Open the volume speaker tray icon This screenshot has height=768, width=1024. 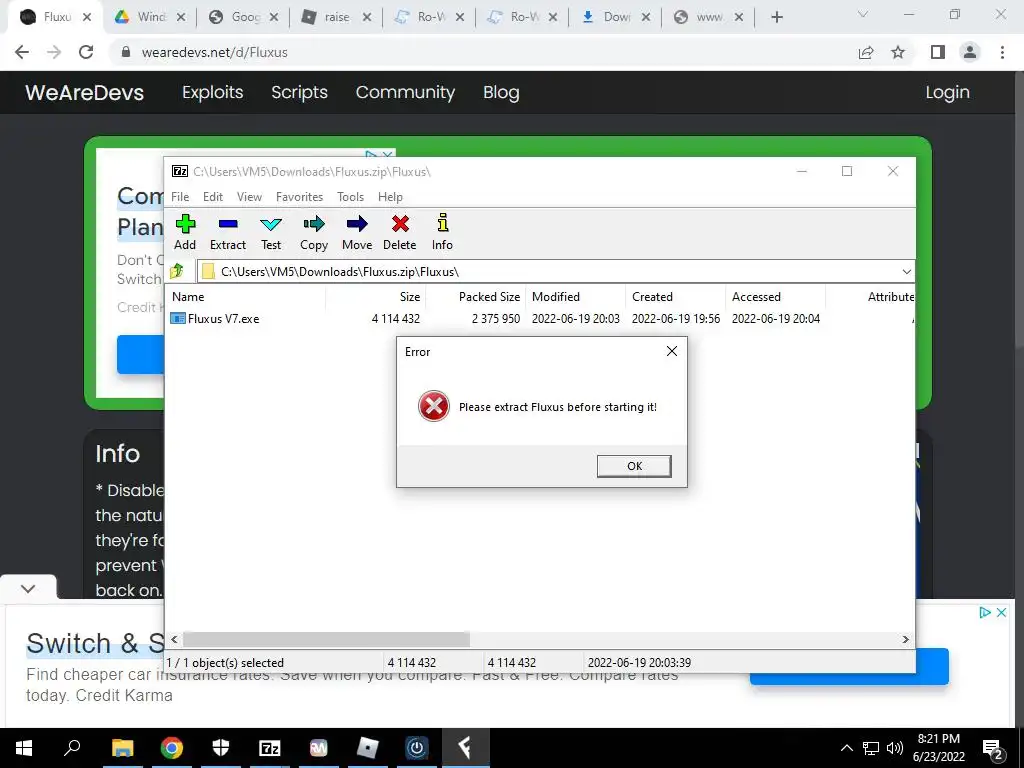coord(895,748)
